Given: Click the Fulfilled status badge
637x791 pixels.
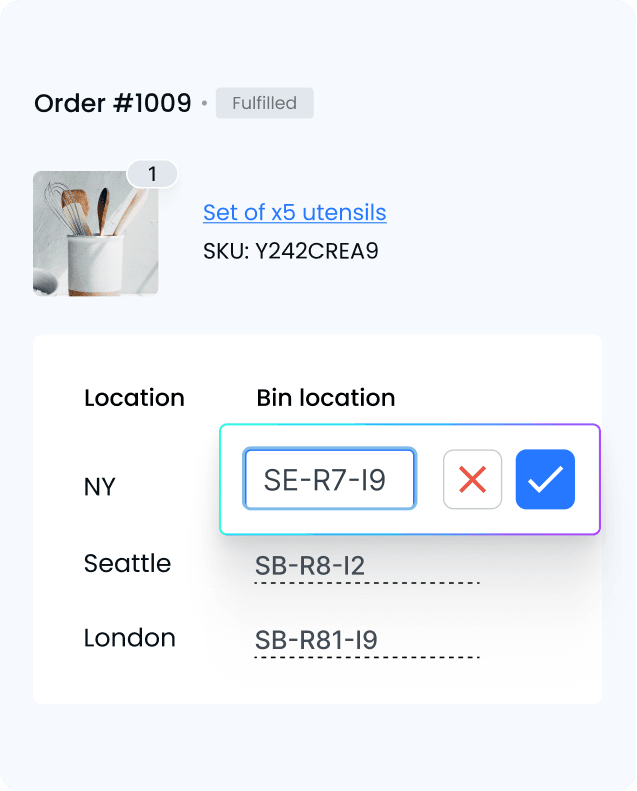Looking at the screenshot, I should (x=264, y=103).
